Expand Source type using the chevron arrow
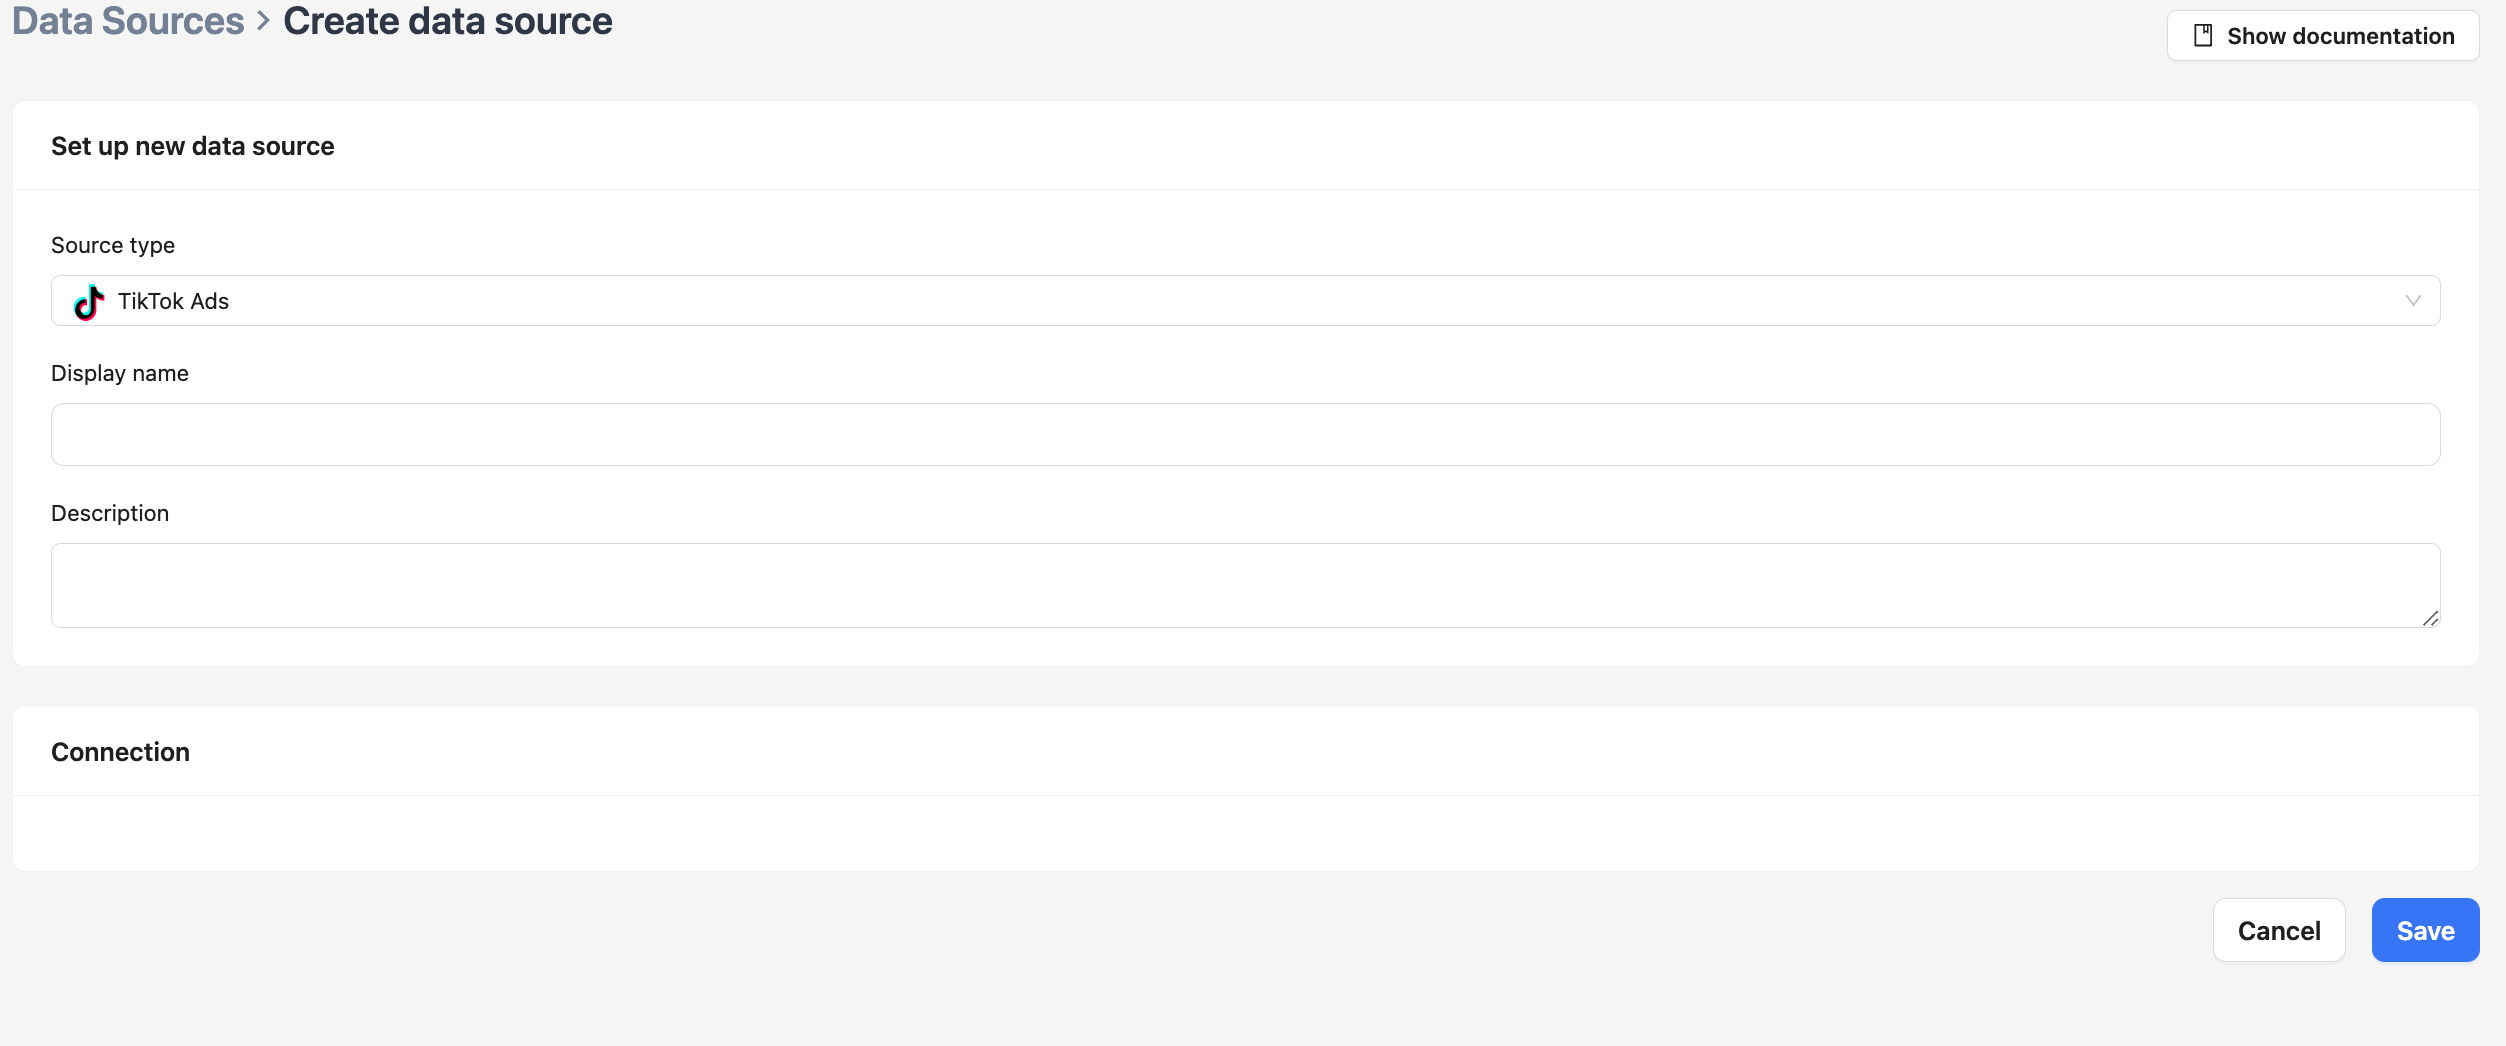2506x1046 pixels. click(x=2413, y=301)
